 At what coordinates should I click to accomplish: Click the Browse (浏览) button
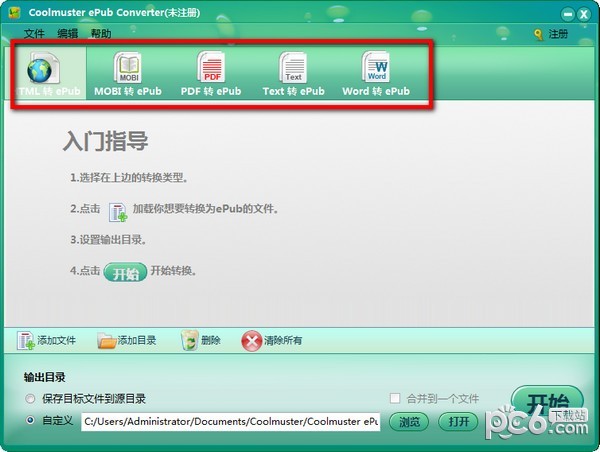[x=409, y=422]
